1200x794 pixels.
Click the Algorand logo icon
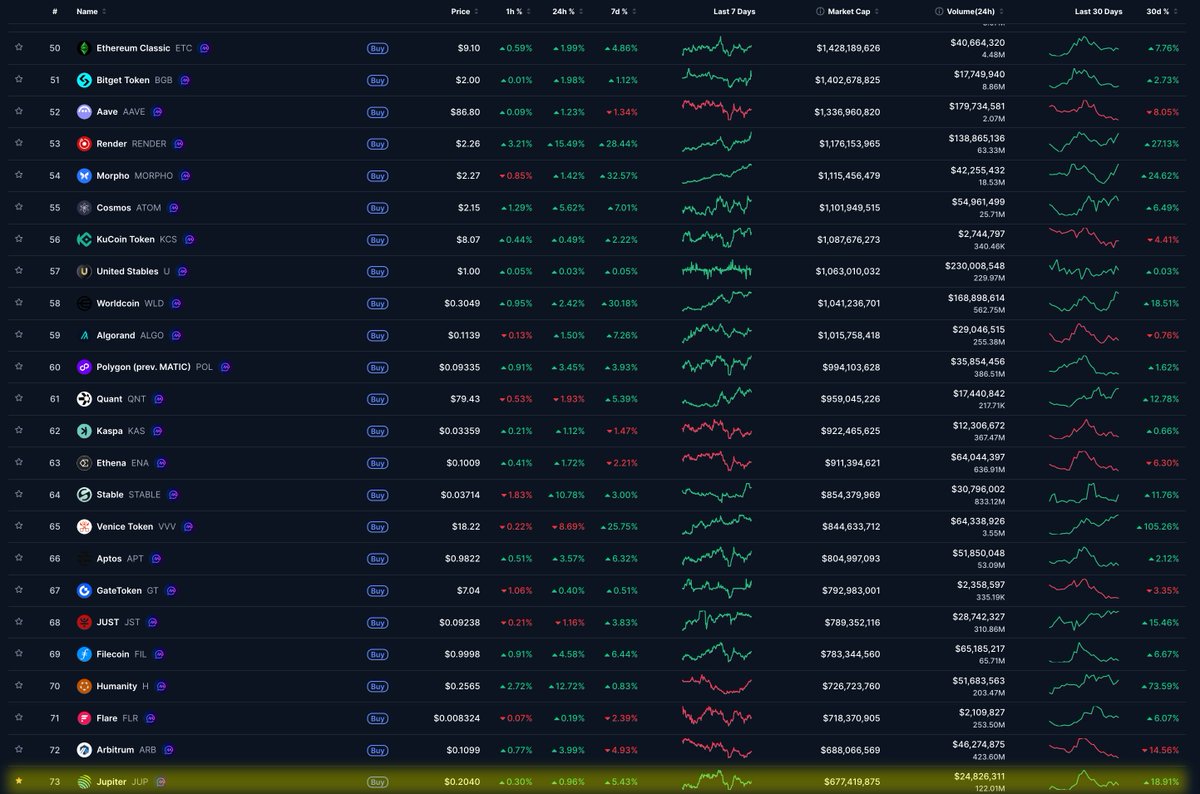pos(84,335)
